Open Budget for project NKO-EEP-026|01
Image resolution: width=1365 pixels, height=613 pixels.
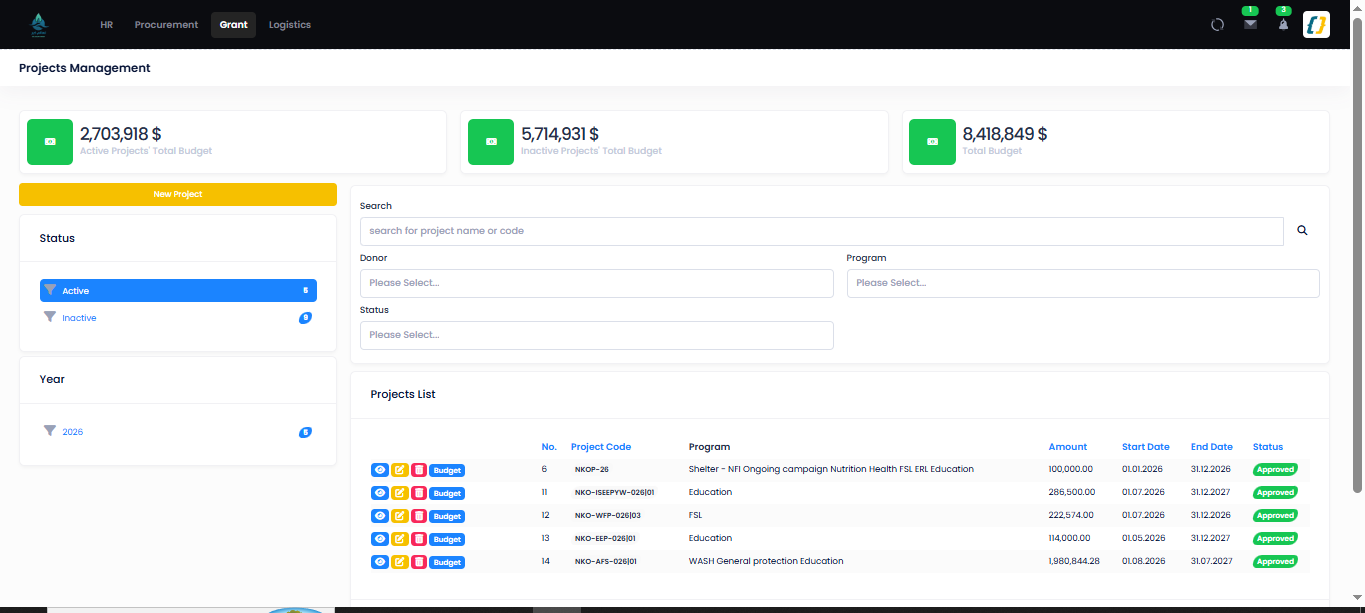[447, 539]
